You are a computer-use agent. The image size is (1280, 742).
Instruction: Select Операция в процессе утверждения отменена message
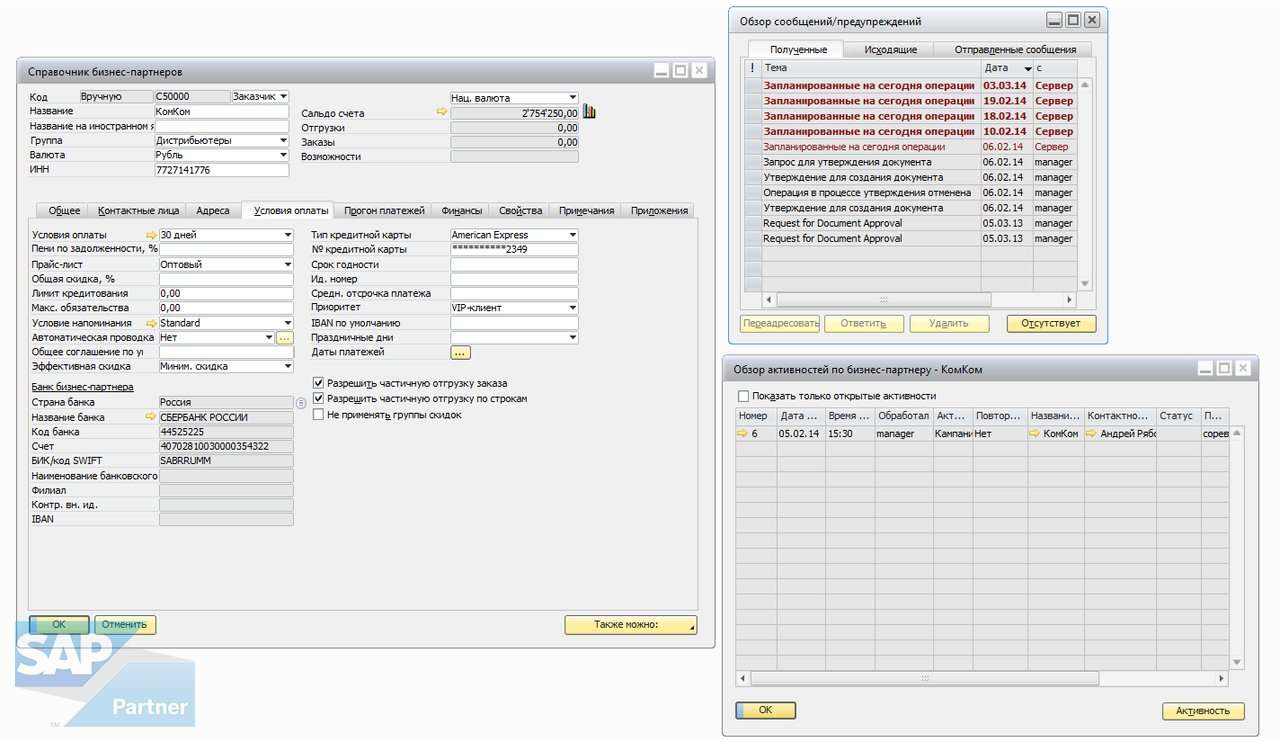(912, 193)
